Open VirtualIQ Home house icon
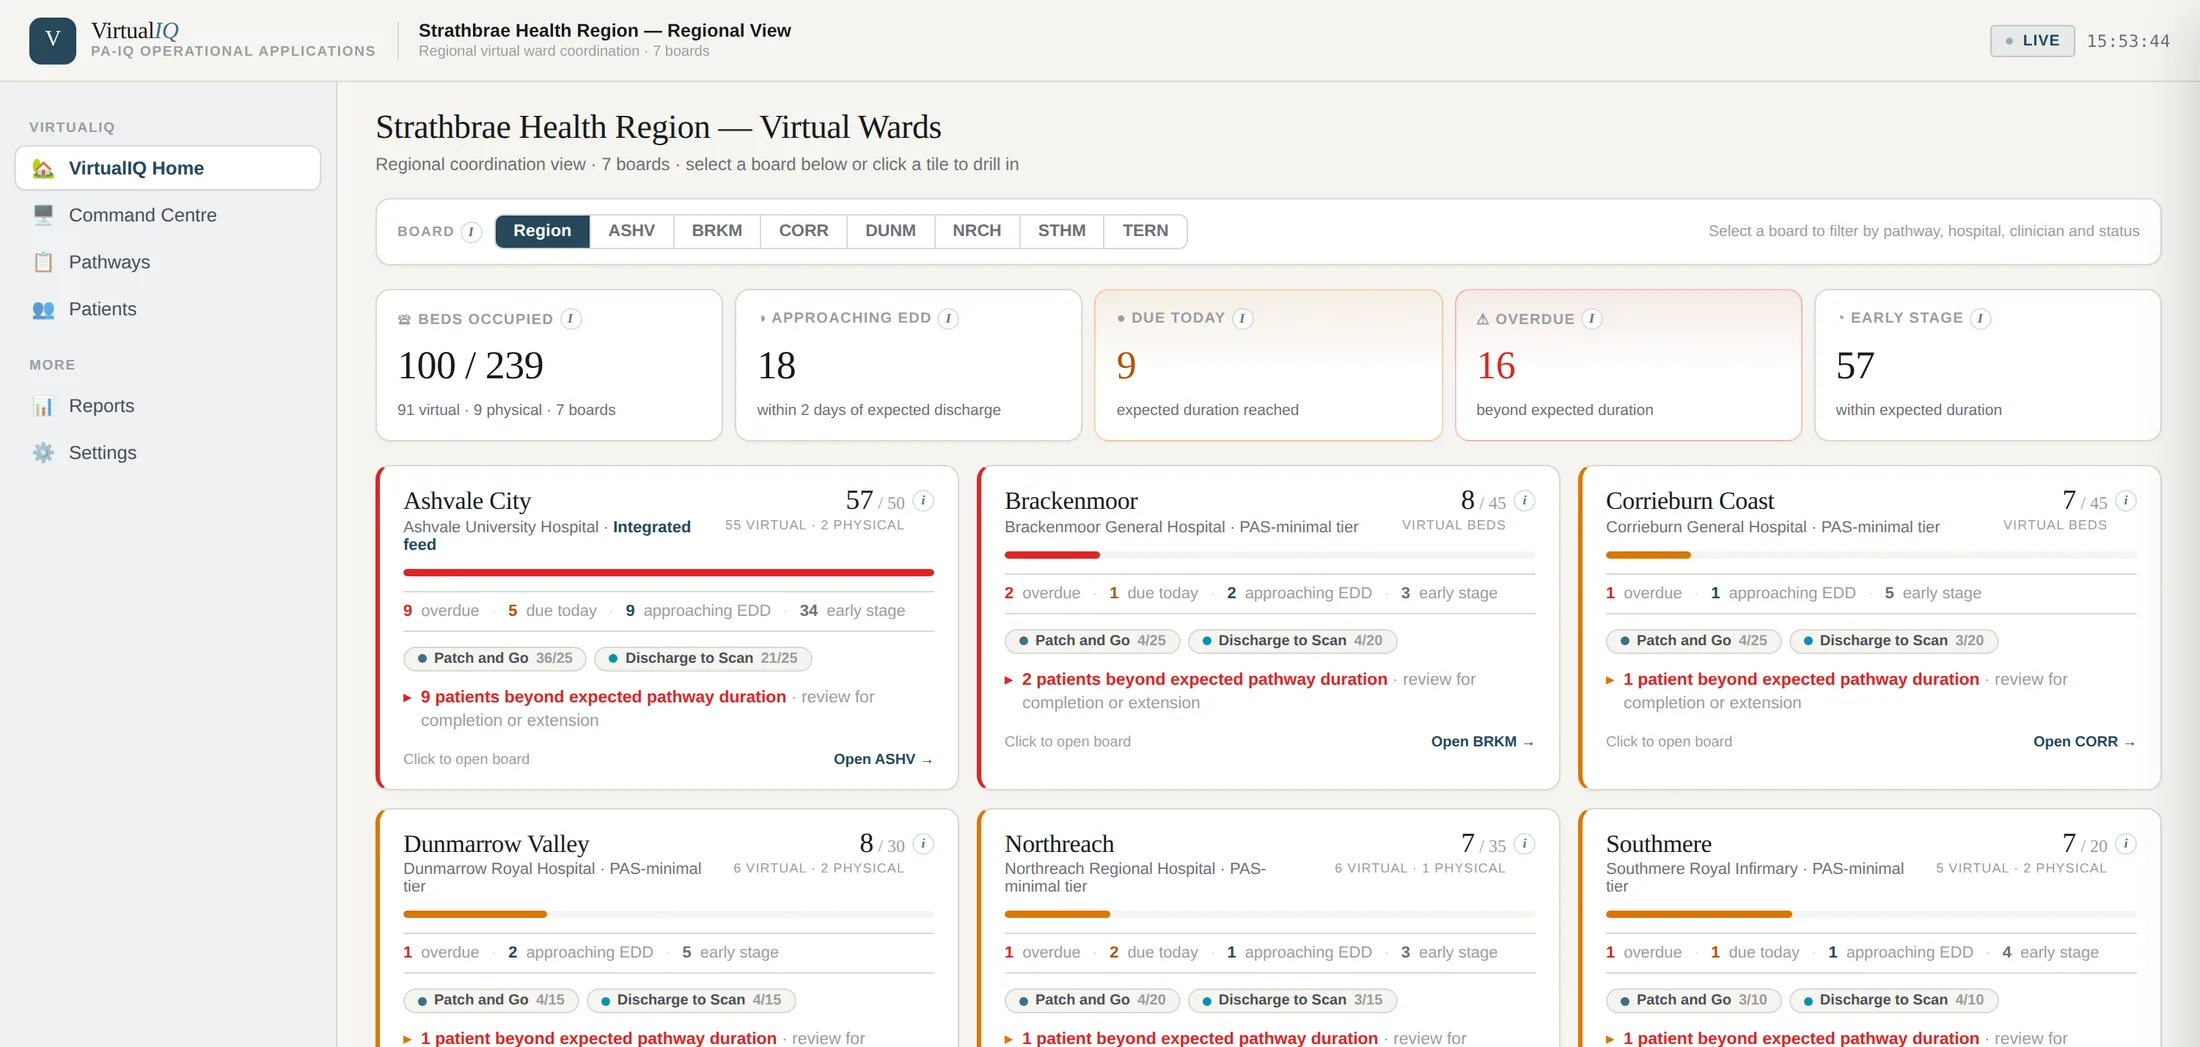Viewport: 2200px width, 1047px height. click(43, 168)
